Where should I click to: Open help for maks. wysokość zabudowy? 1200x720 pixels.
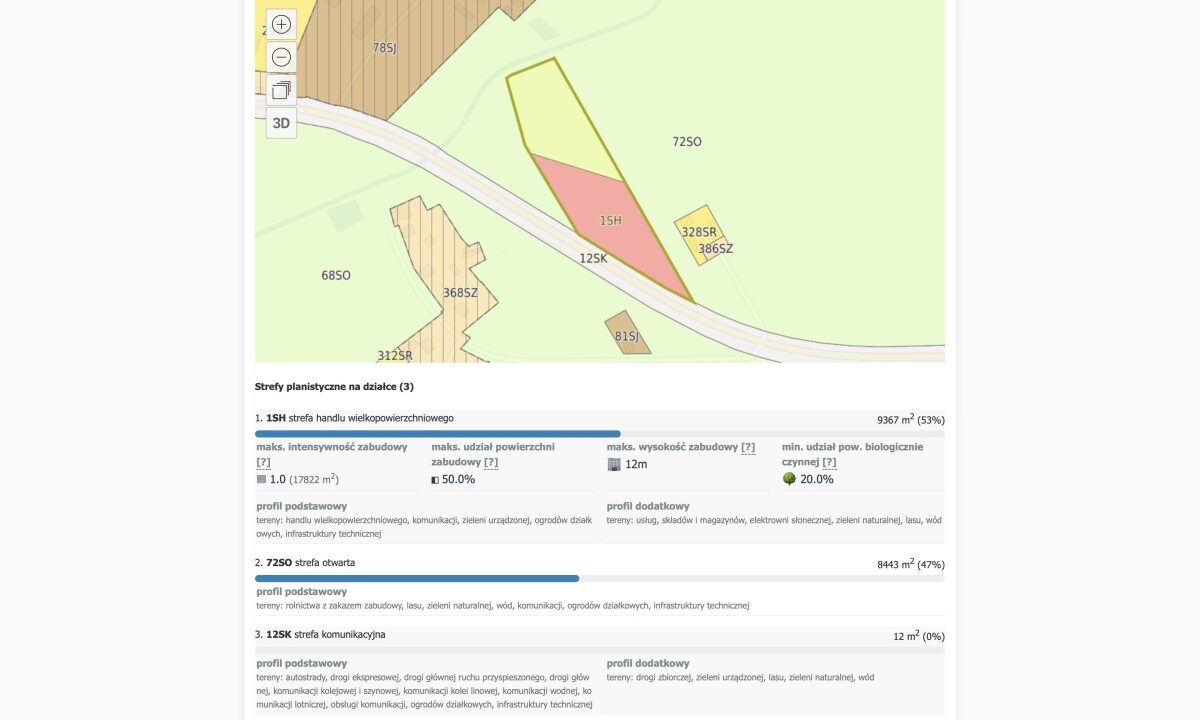[x=748, y=448]
